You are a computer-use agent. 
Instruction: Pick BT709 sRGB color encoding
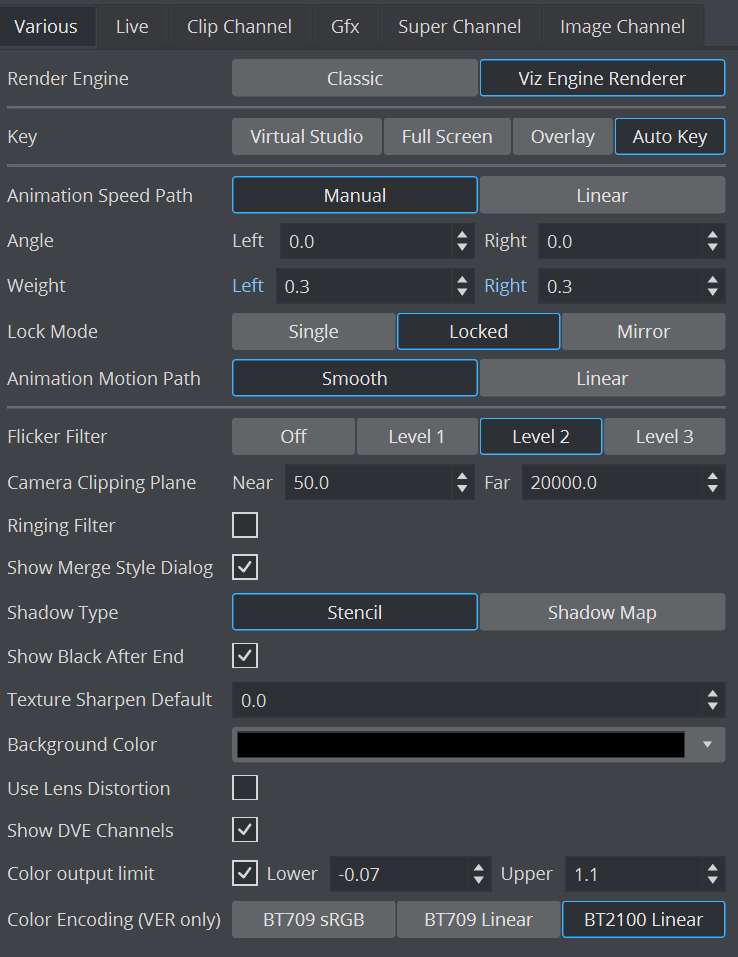(314, 919)
